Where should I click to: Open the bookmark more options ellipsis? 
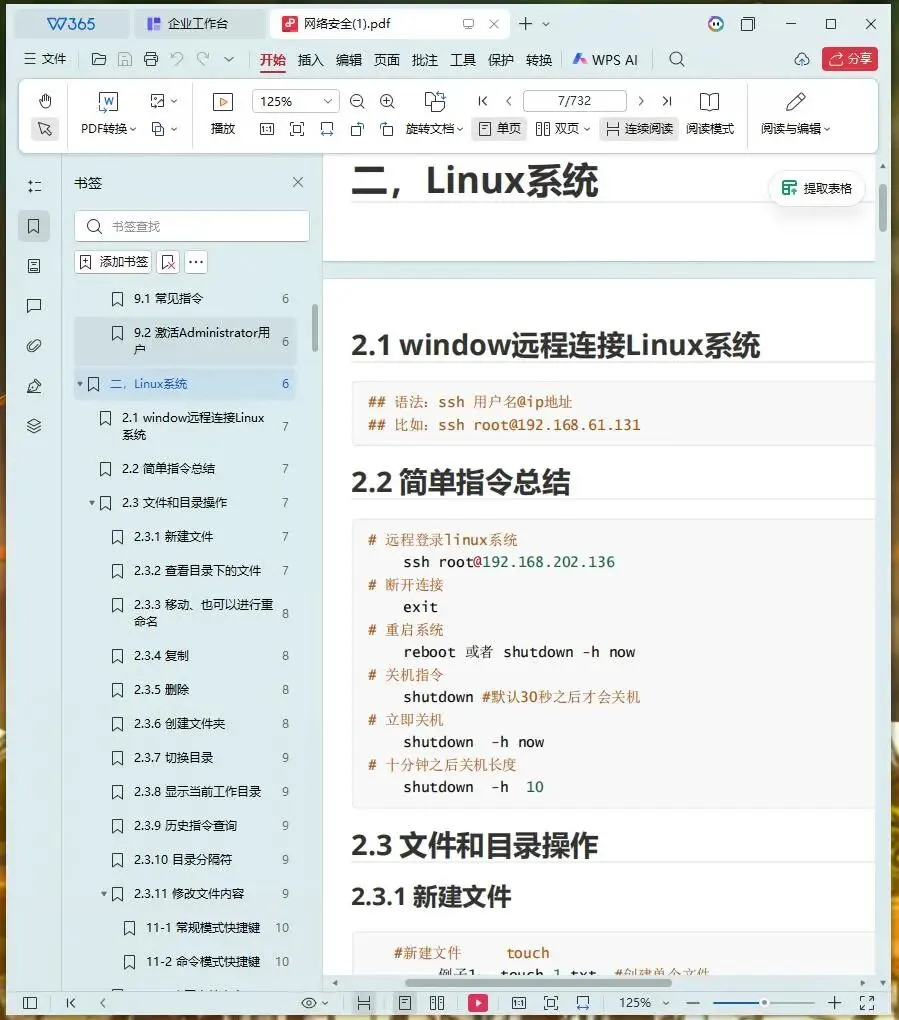196,262
